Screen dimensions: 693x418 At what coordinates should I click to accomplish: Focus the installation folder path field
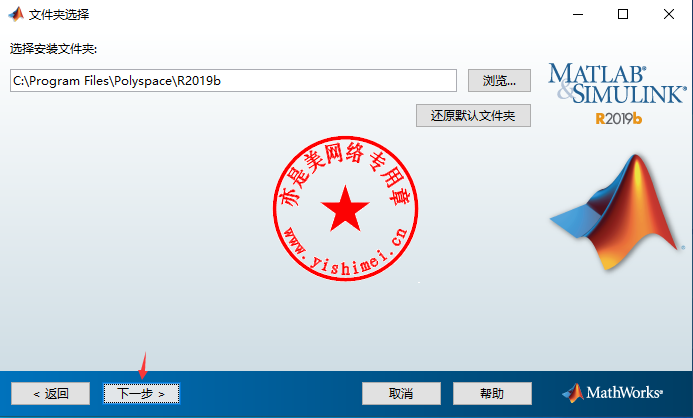click(x=233, y=80)
